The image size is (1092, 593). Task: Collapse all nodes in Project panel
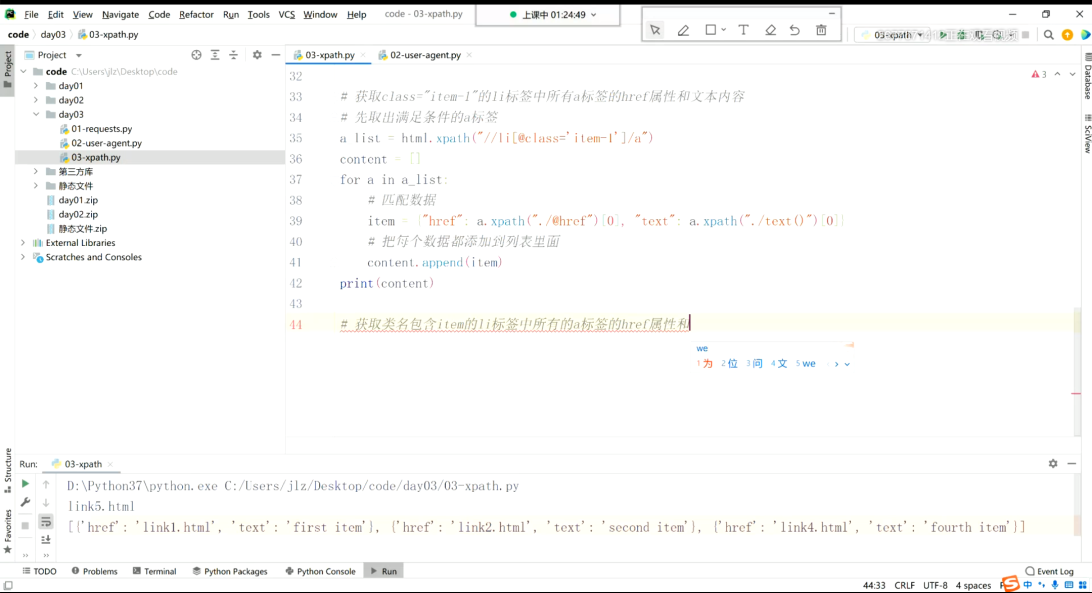233,55
